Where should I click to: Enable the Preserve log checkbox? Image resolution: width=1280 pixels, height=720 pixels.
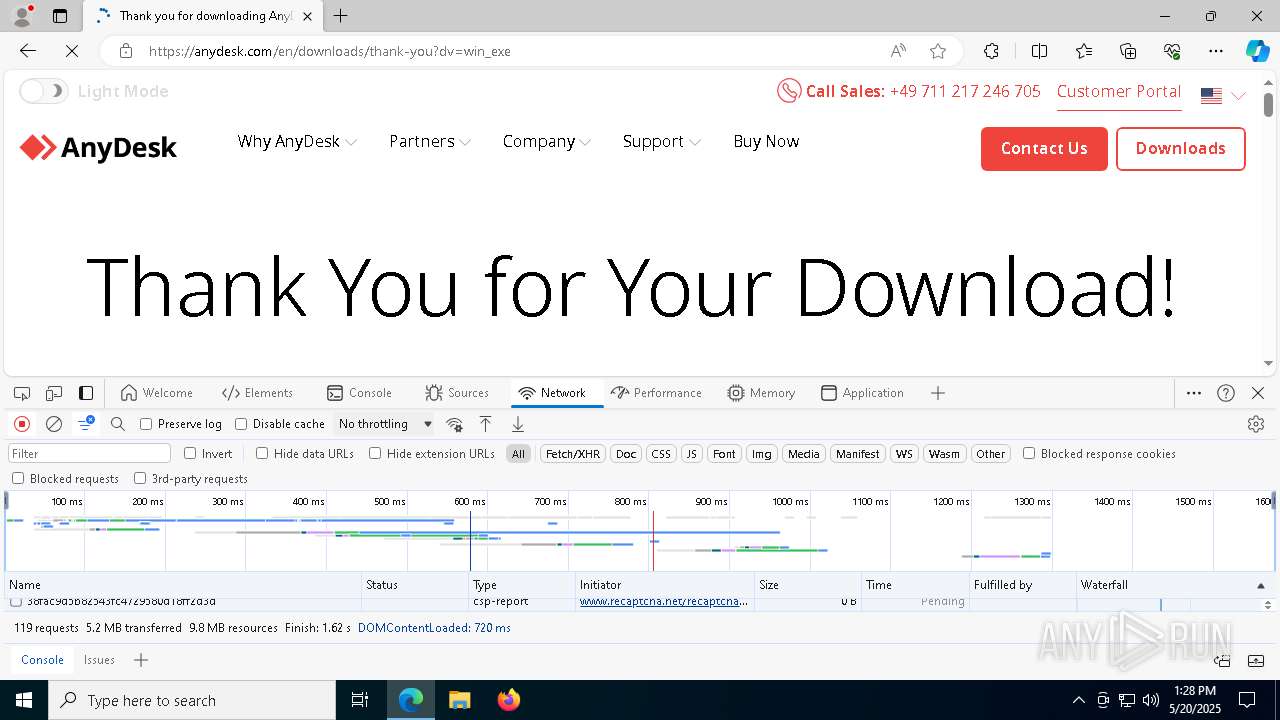pyautogui.click(x=146, y=424)
